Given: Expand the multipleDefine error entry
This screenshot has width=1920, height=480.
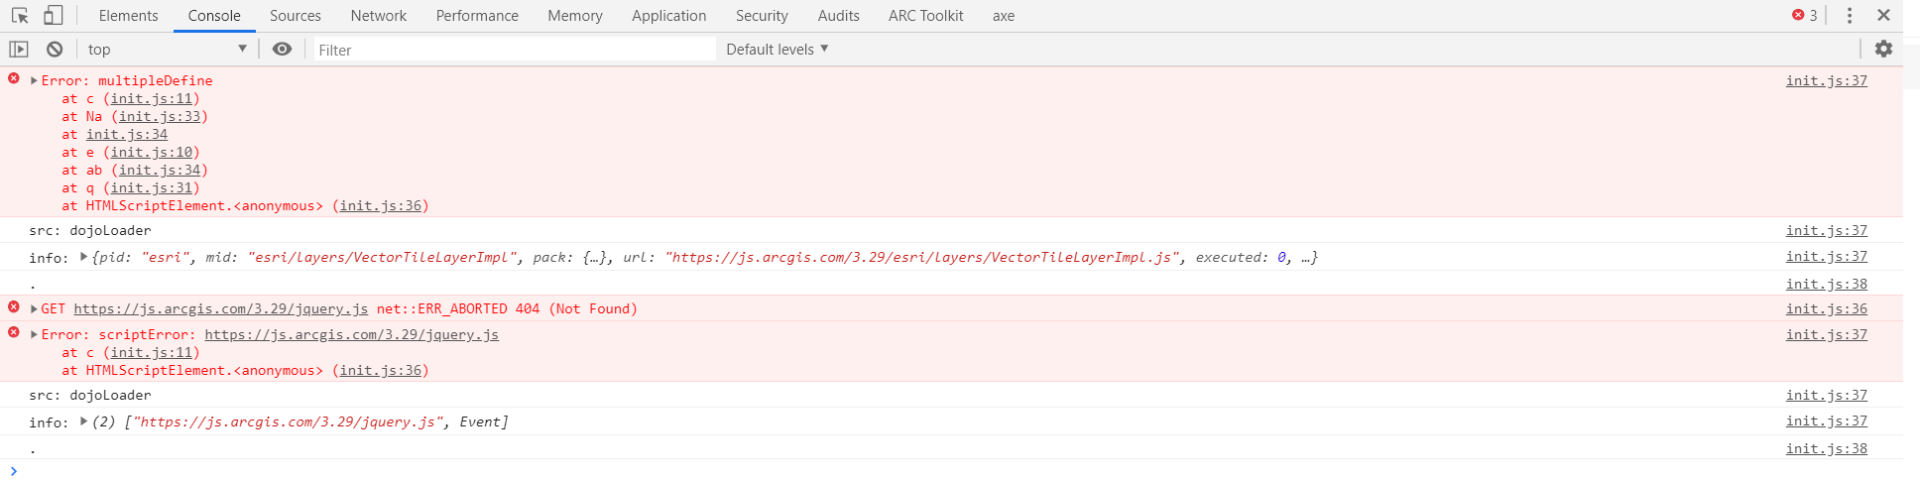Looking at the screenshot, I should [x=34, y=81].
